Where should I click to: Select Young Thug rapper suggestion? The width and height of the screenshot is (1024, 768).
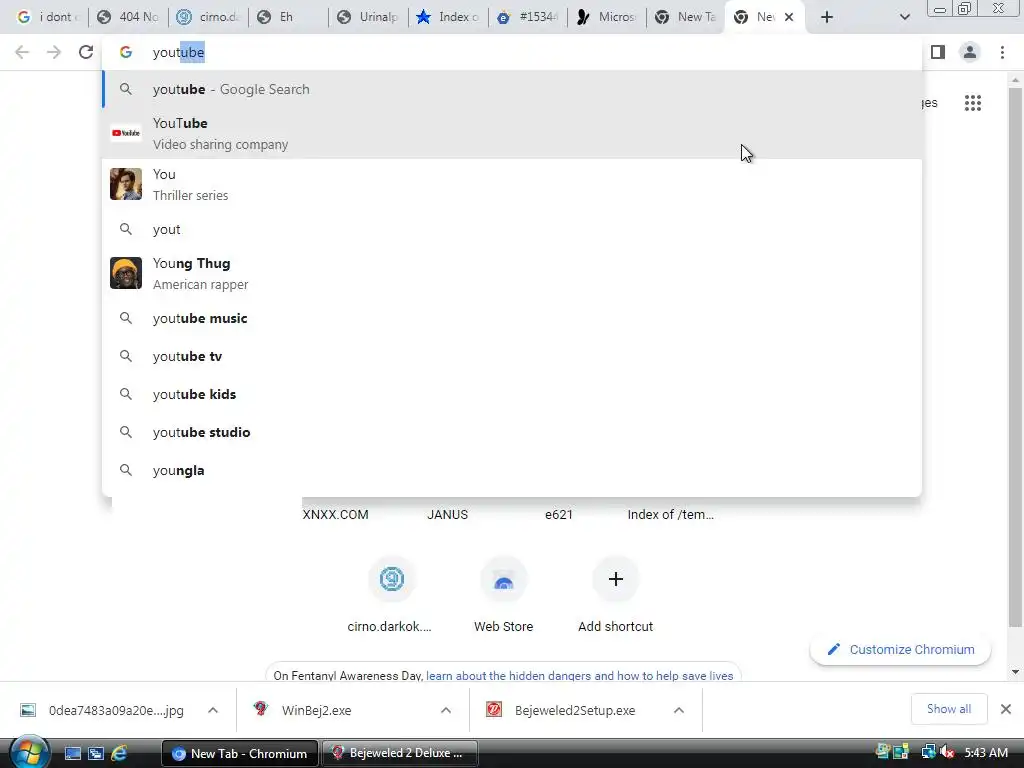tap(512, 273)
